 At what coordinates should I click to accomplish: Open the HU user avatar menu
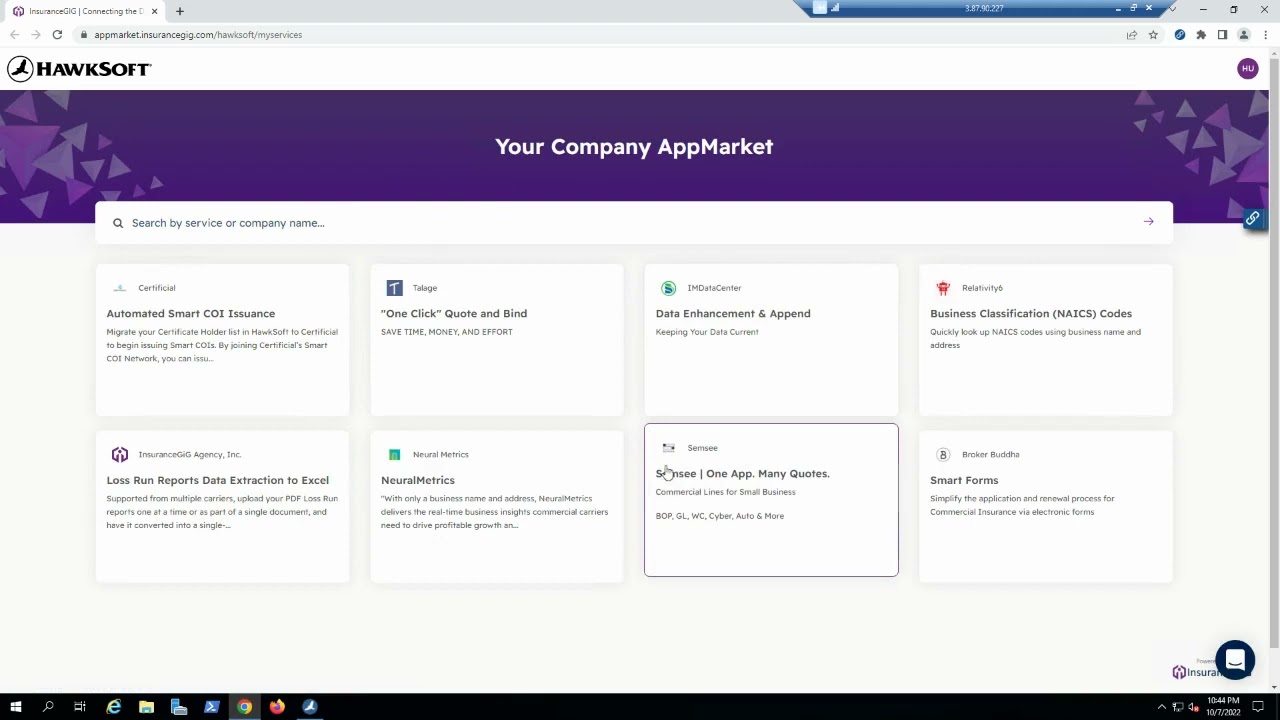[x=1247, y=69]
